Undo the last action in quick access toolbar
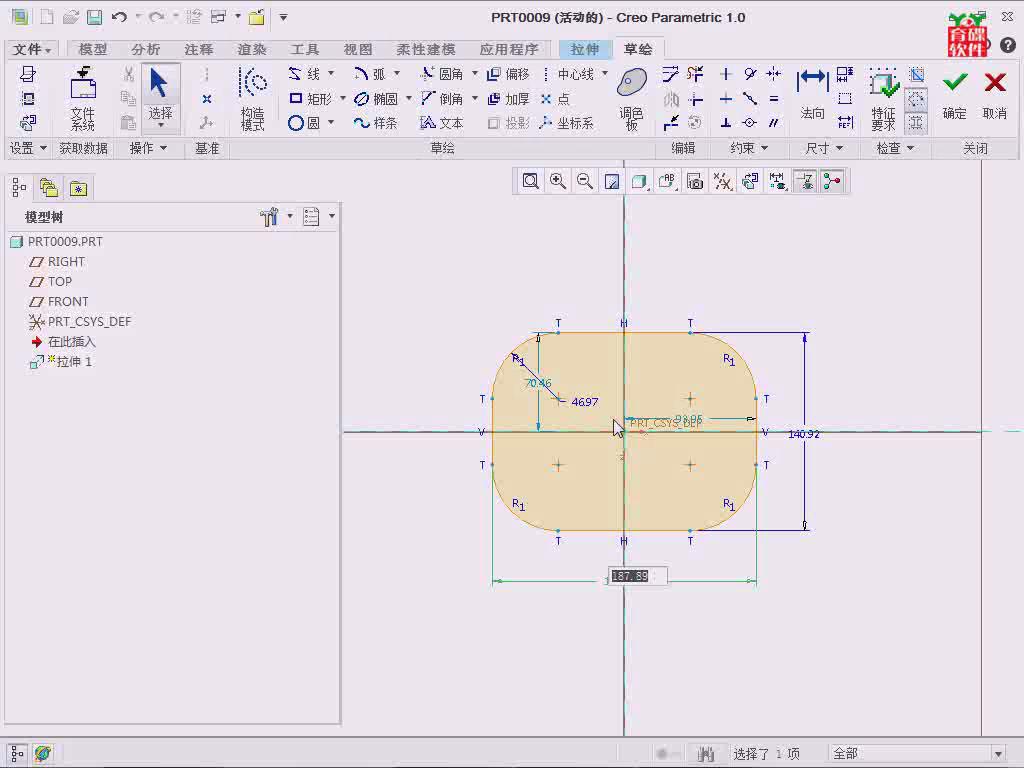The image size is (1024, 768). click(x=119, y=18)
